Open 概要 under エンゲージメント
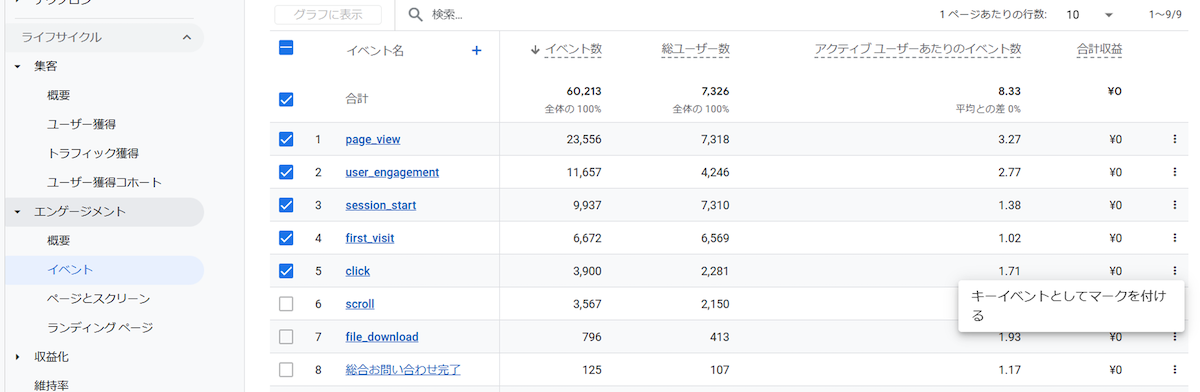 58,241
